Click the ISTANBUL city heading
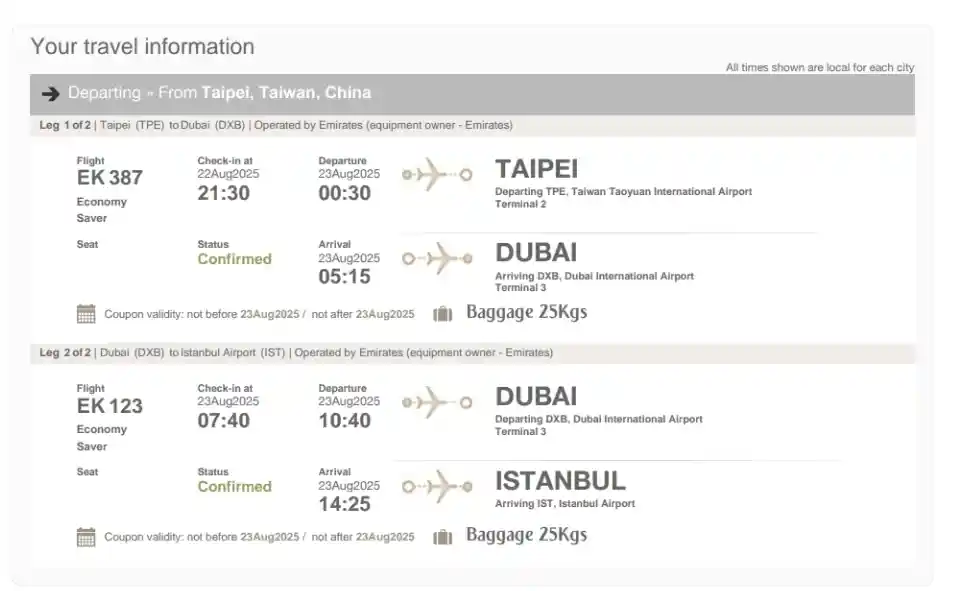Screen dimensions: 956x591 pos(560,481)
